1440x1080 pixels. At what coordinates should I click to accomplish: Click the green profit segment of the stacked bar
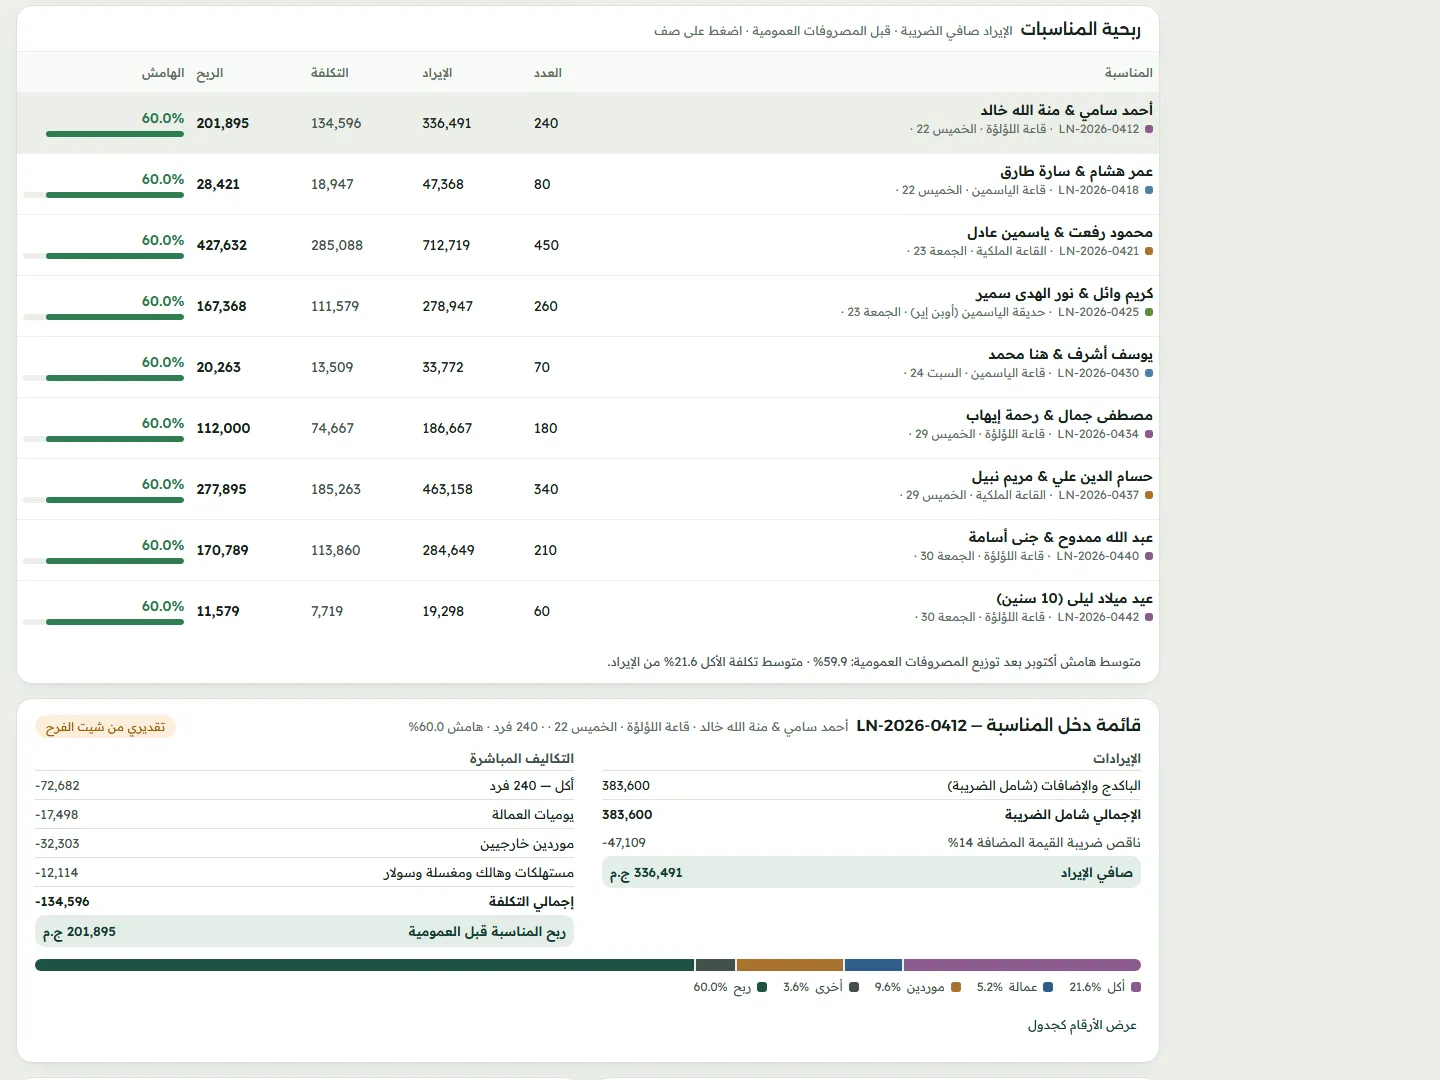pos(365,965)
